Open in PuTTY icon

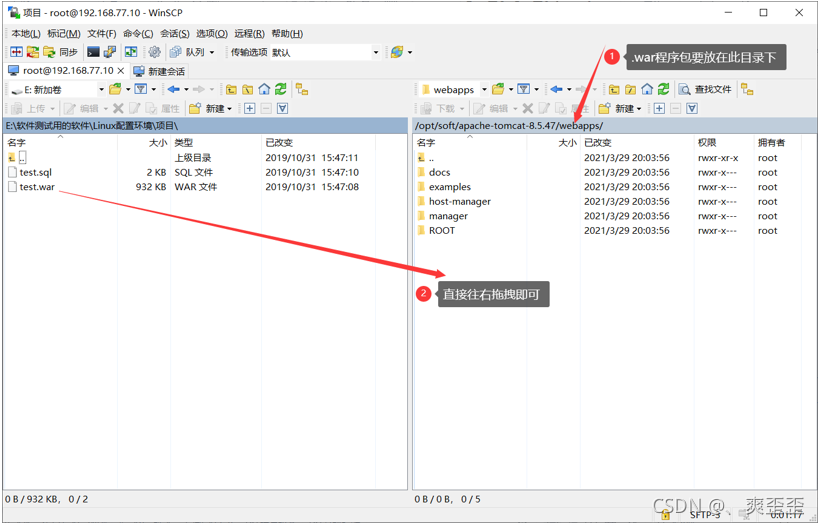(x=110, y=52)
